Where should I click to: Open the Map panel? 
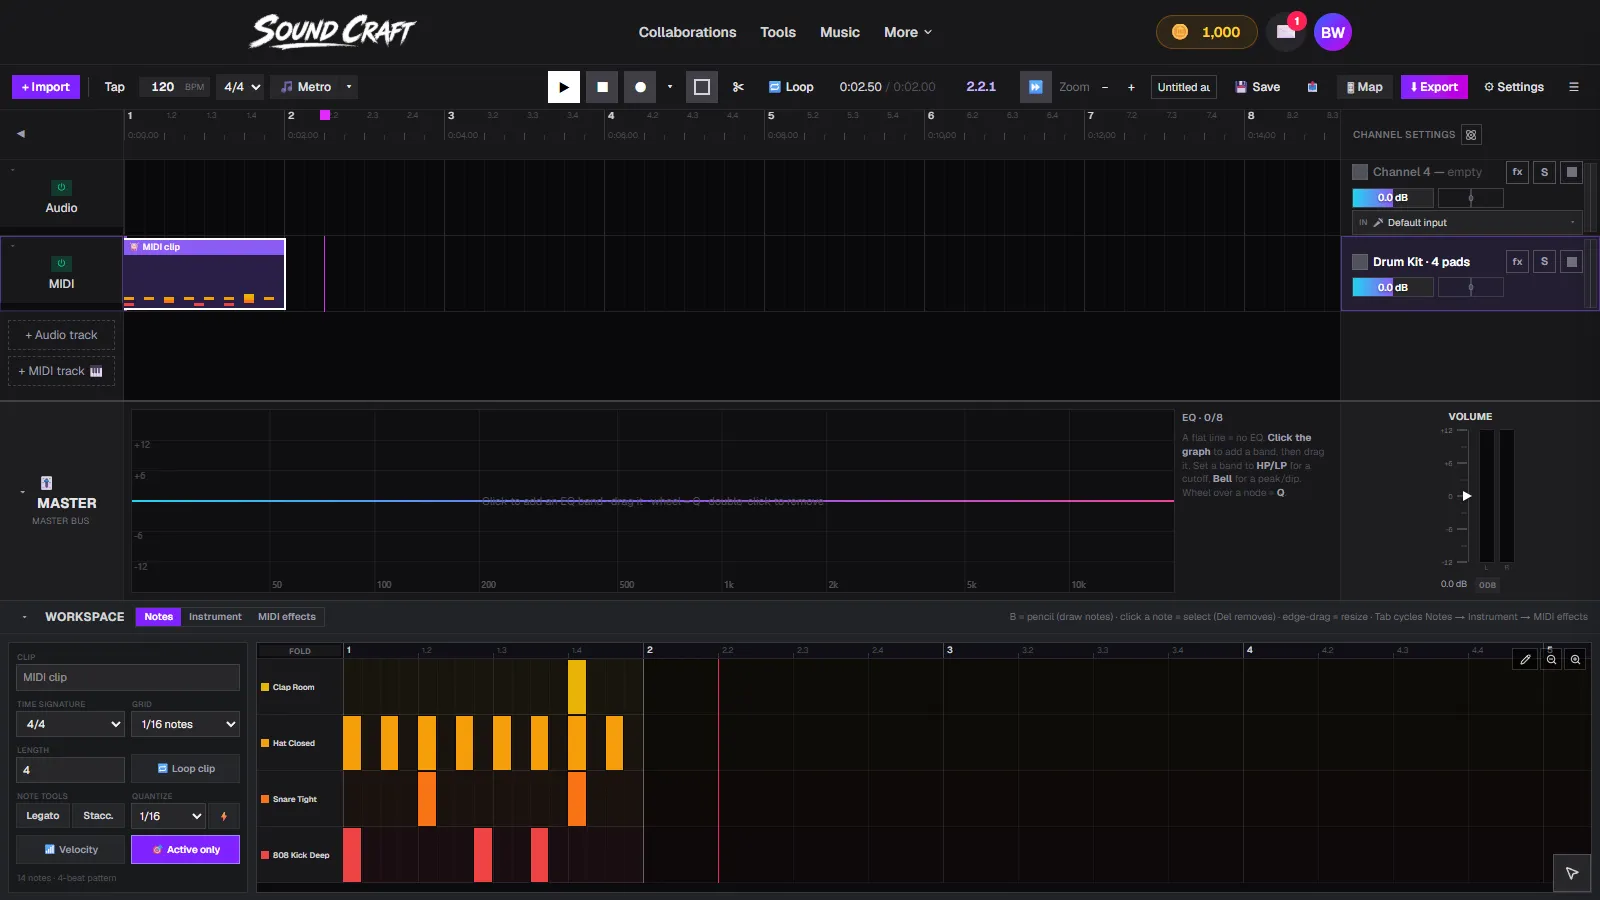coord(1364,87)
